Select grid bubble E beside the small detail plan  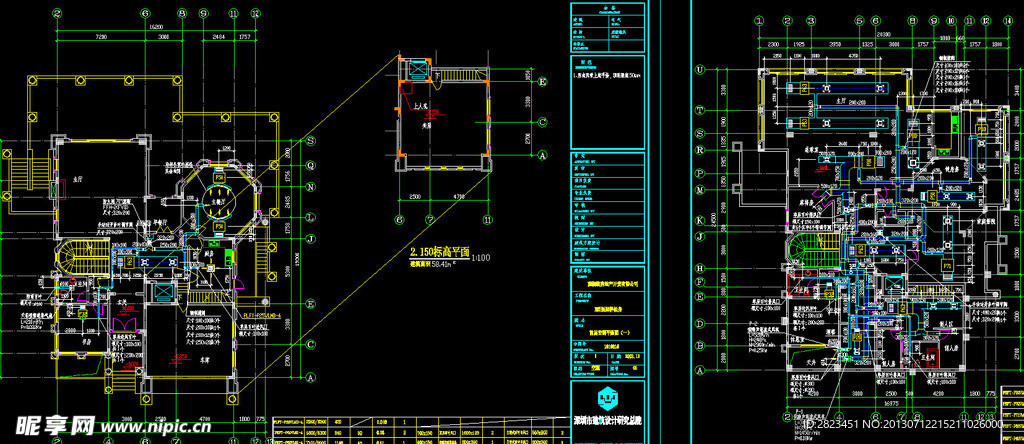[x=542, y=82]
